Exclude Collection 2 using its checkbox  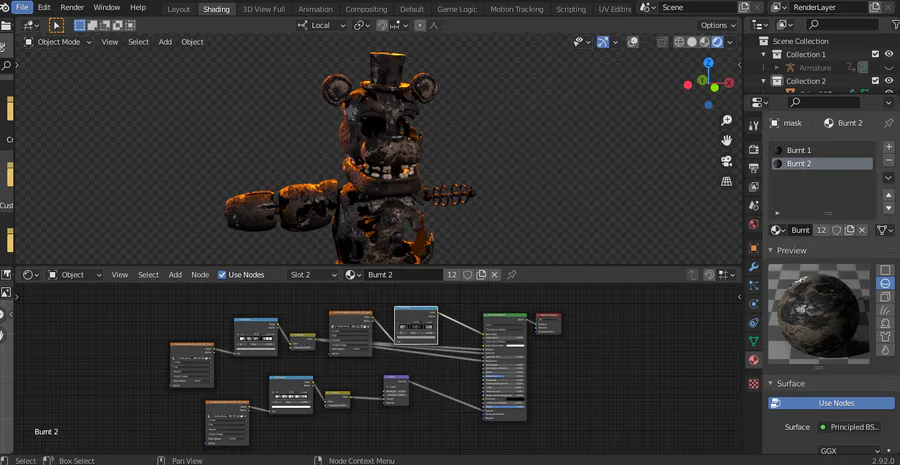(875, 81)
